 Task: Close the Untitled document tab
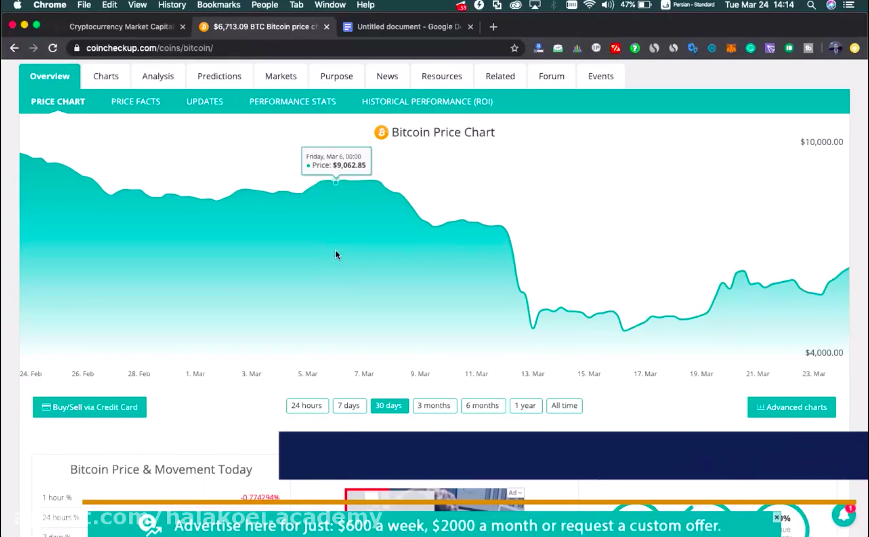coord(471,27)
